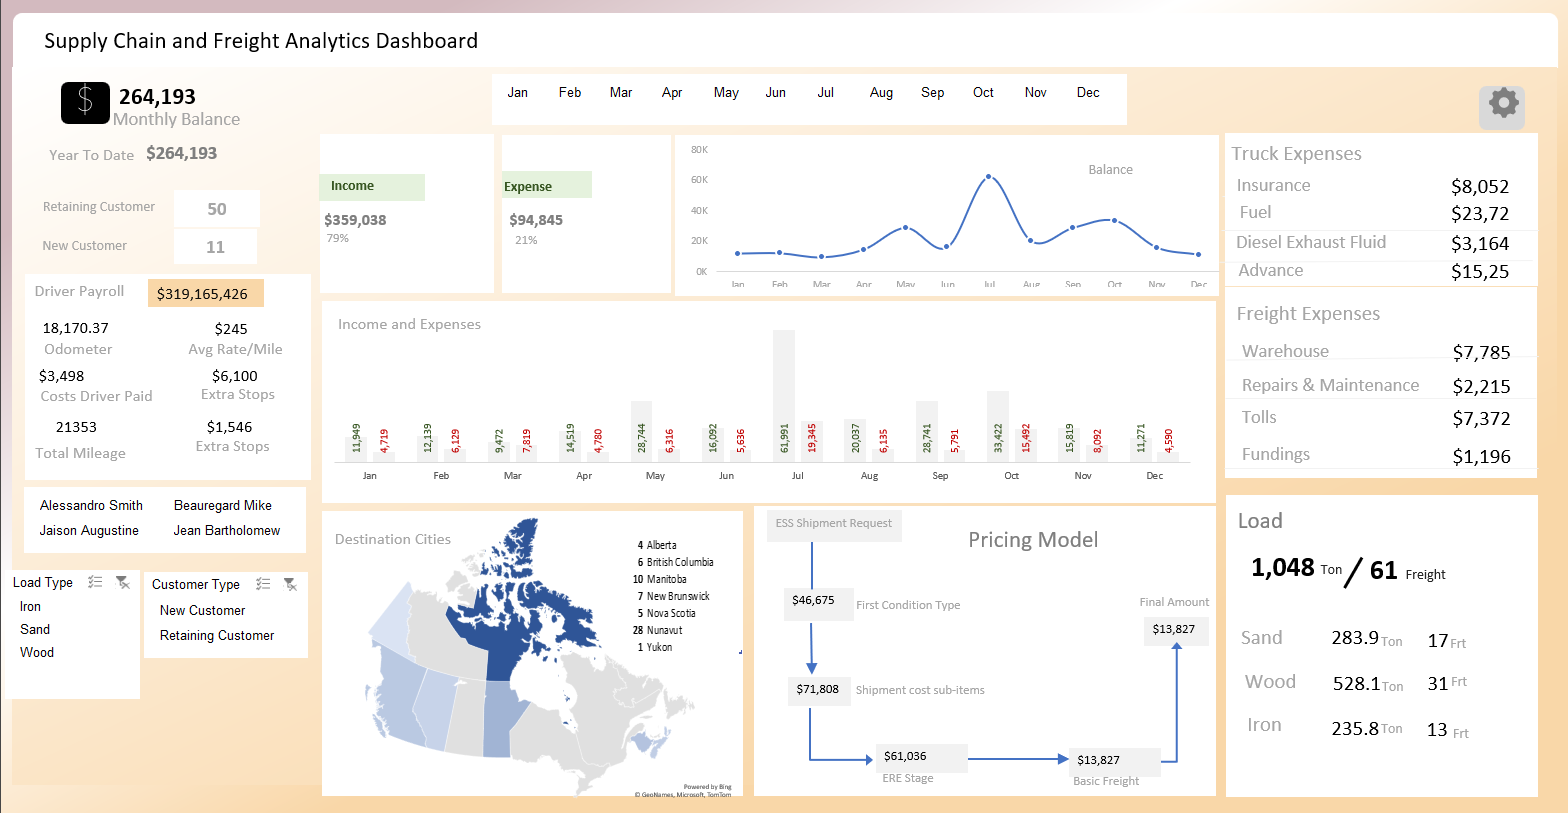This screenshot has height=813, width=1568.
Task: Toggle the Sand load type filter
Action: coord(35,630)
